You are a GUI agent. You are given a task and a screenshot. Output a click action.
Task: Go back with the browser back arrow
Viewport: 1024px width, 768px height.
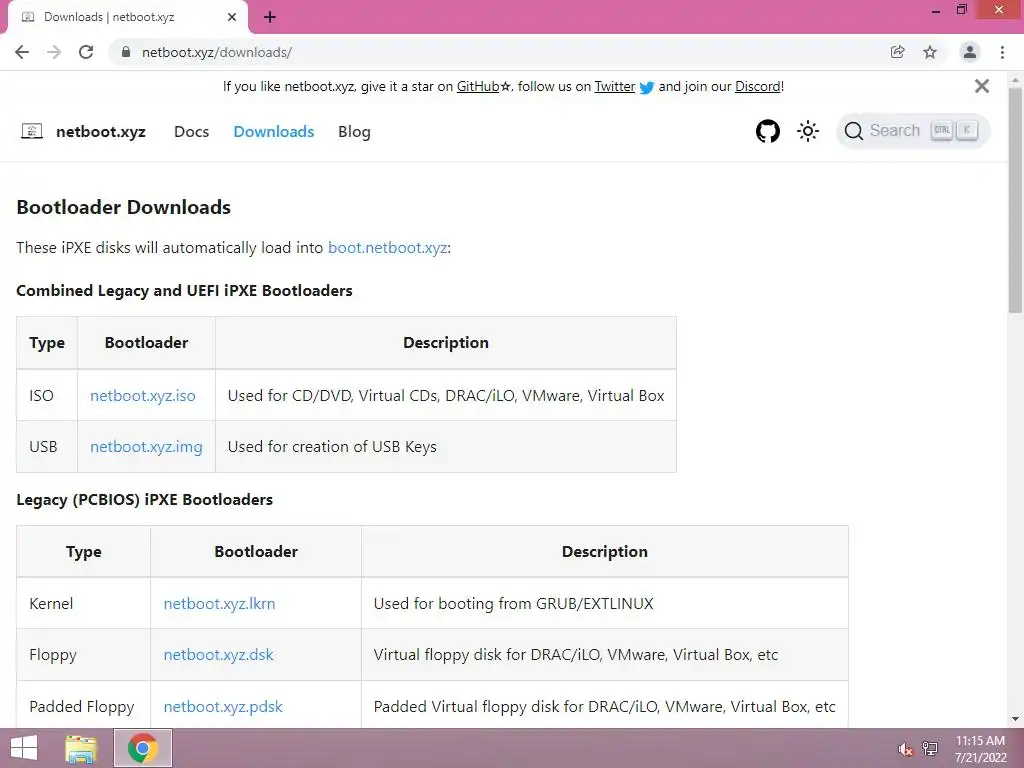(22, 52)
